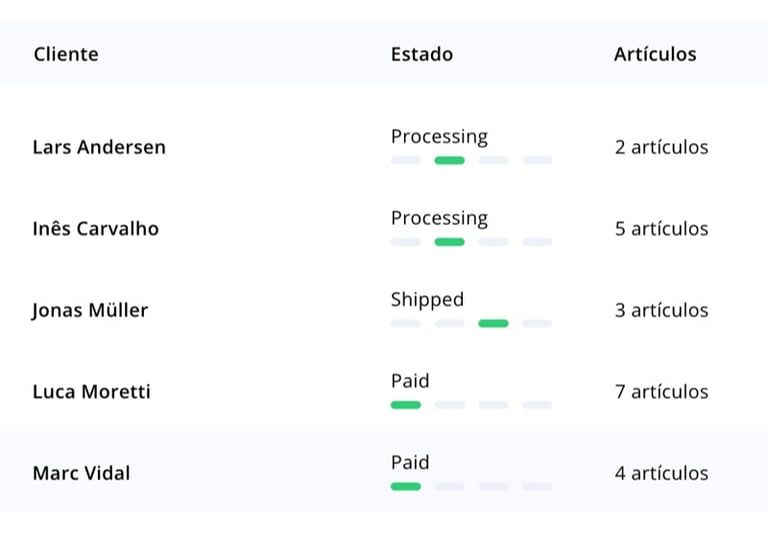
Task: Click on Jonas Müller's name
Action: pyautogui.click(x=90, y=310)
